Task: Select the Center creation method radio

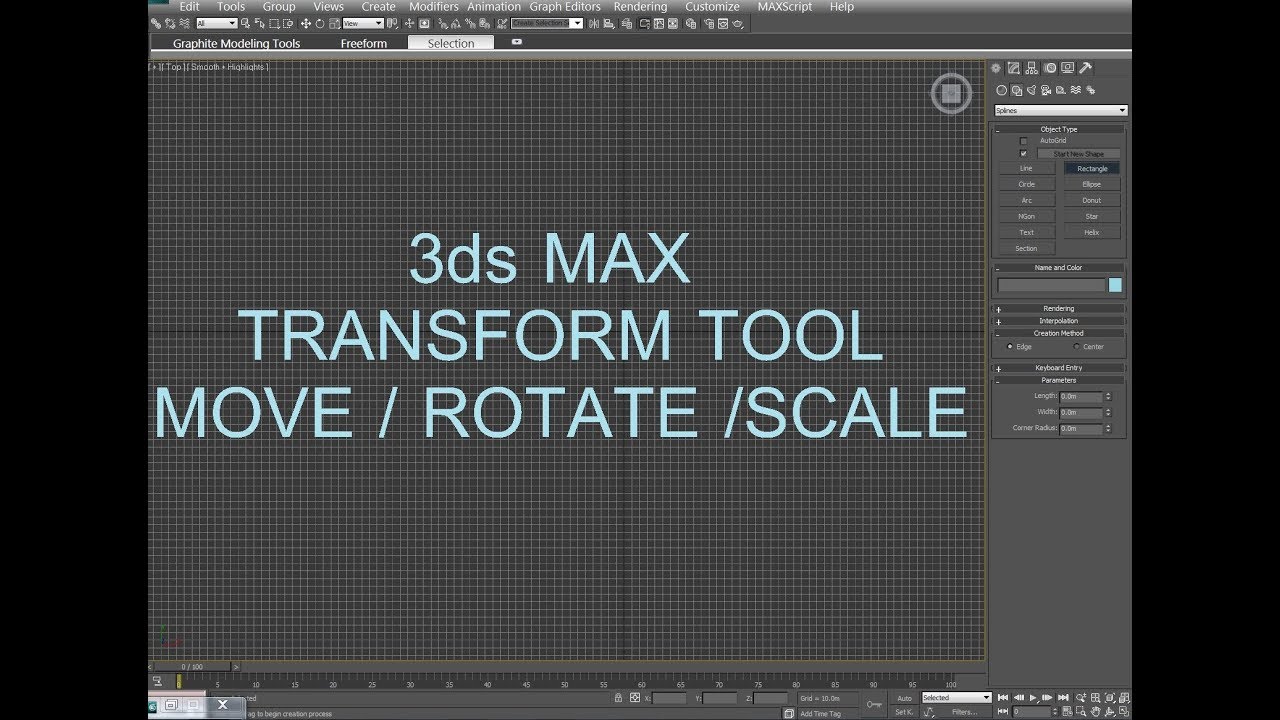Action: [x=1076, y=347]
